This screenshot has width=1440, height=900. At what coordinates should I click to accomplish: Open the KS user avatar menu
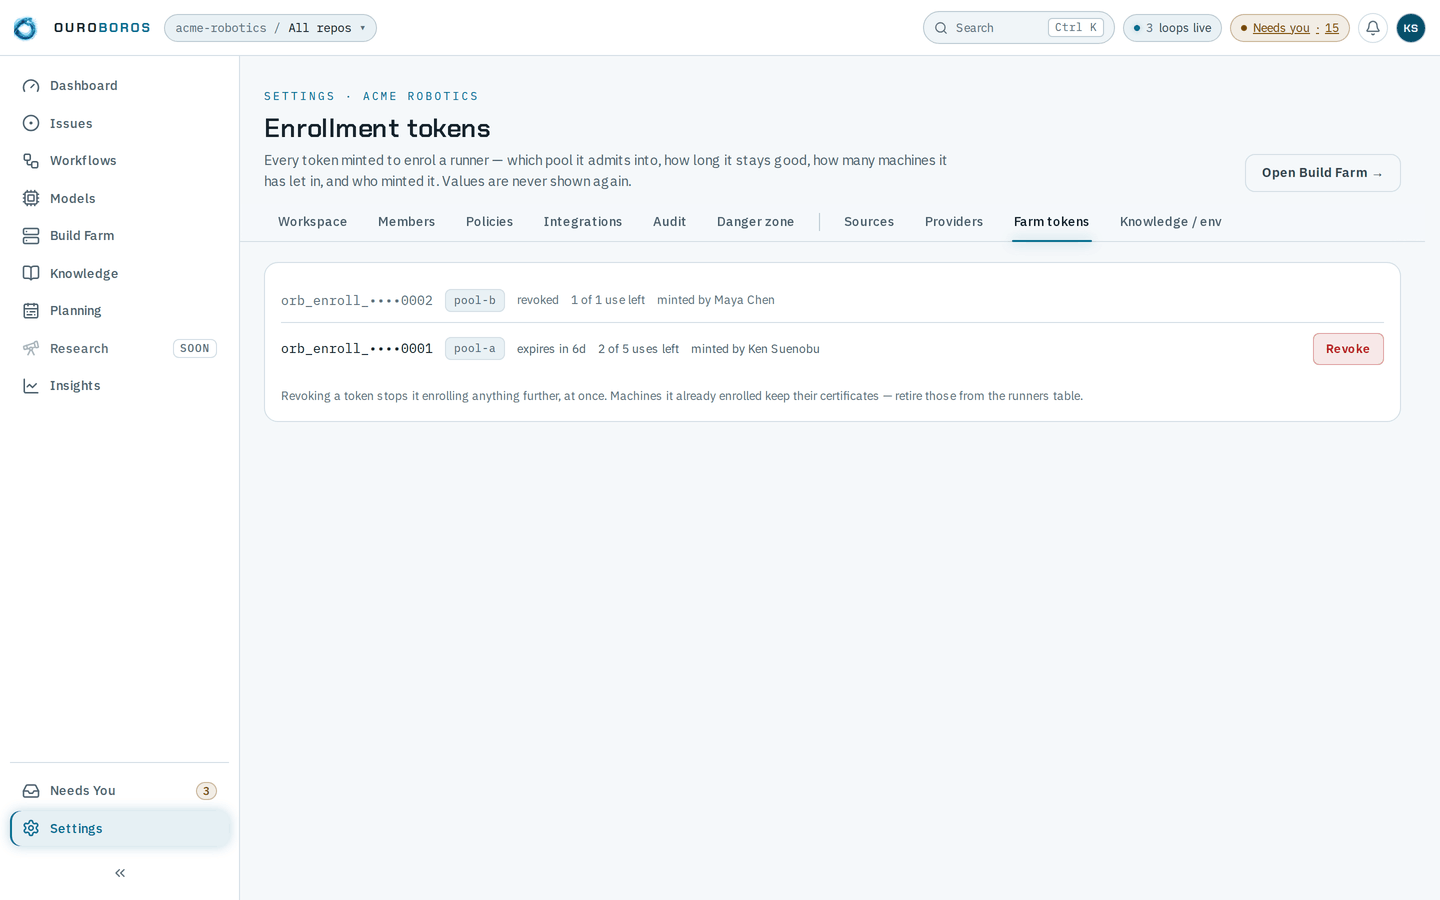coord(1410,28)
